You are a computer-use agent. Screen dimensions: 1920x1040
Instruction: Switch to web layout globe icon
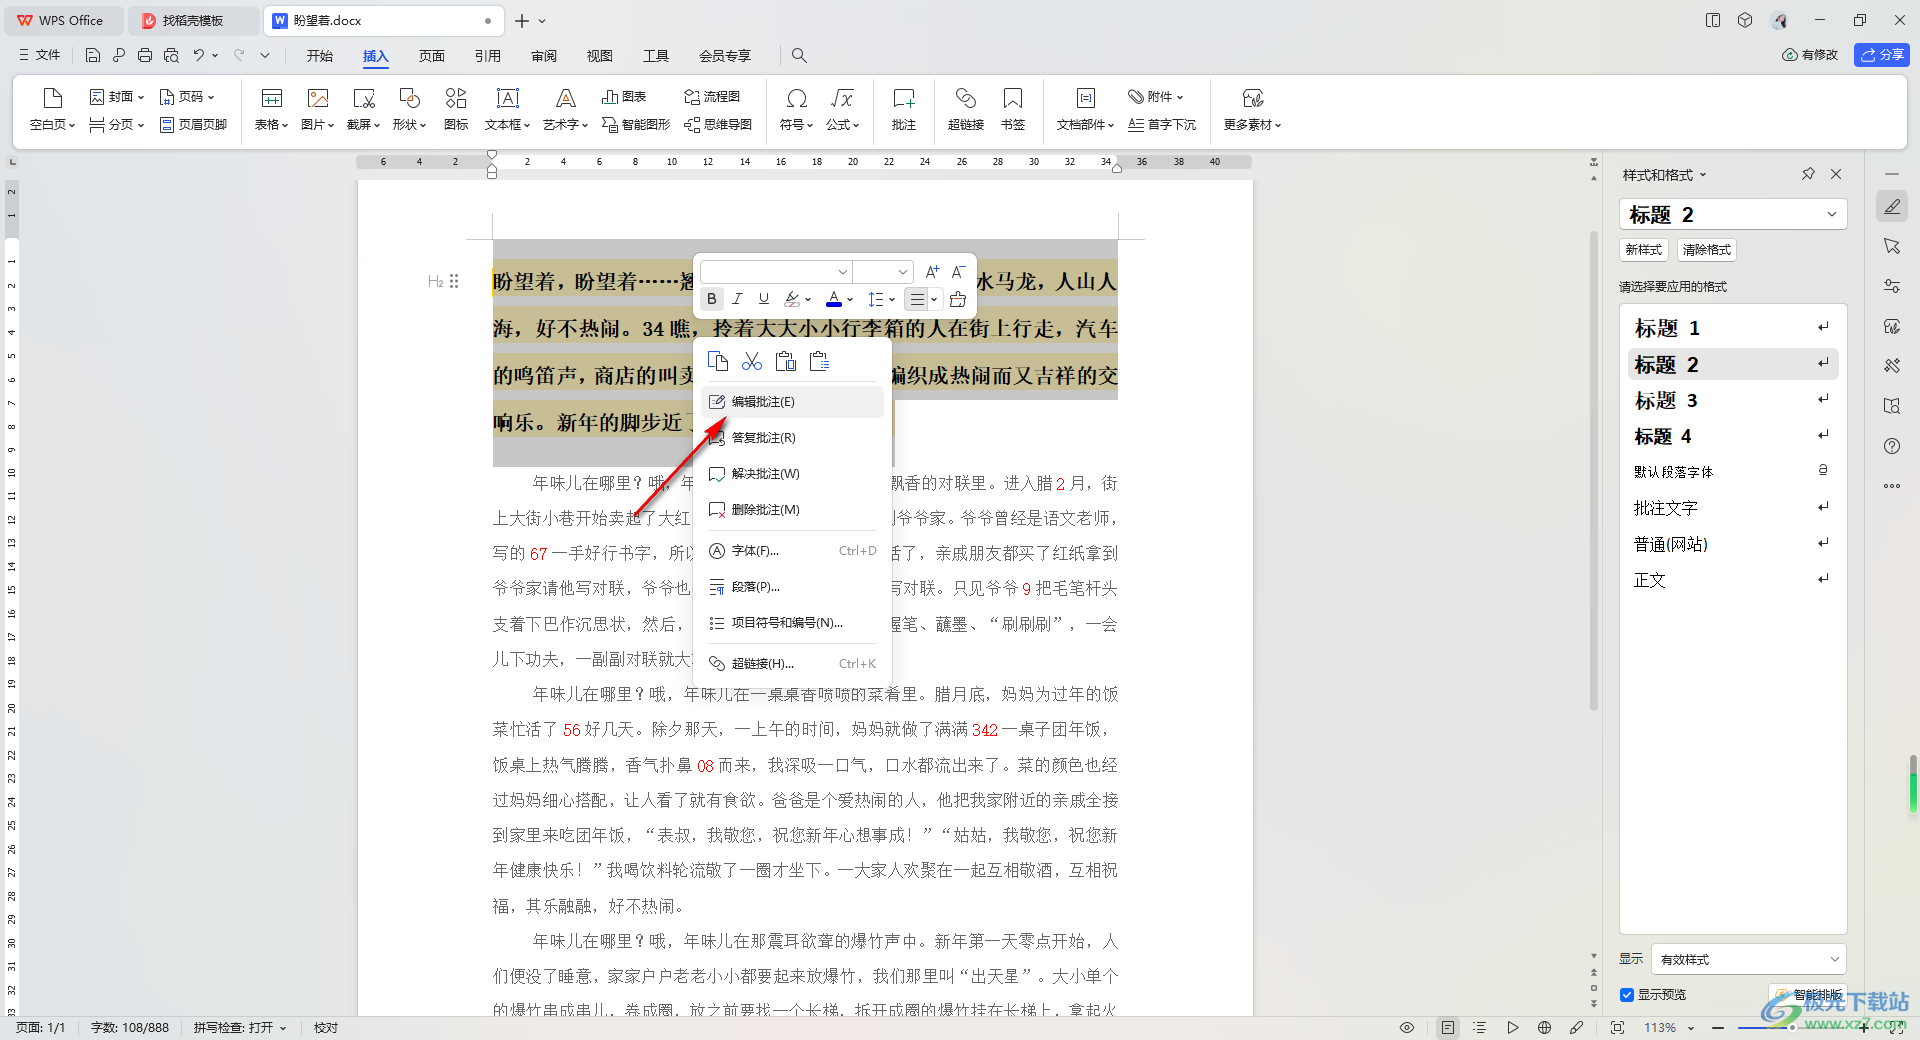(1544, 1027)
